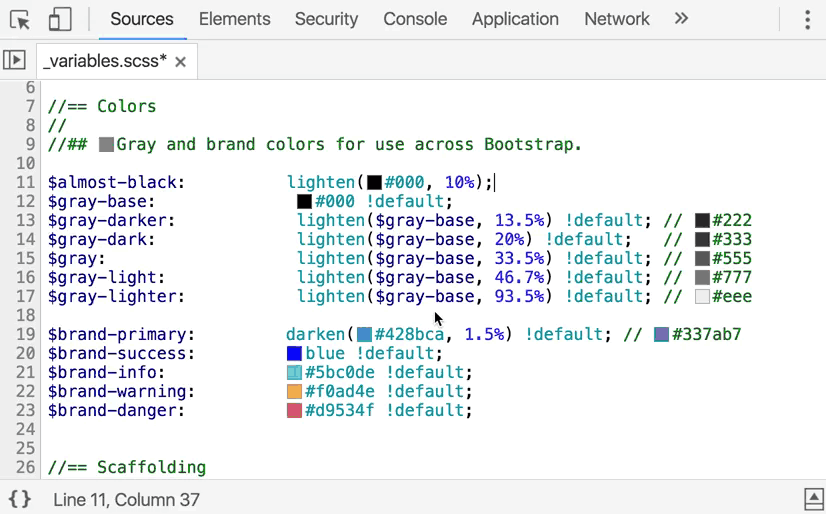The width and height of the screenshot is (826, 514).
Task: Click the 46.7% value on line 16
Action: coord(519,277)
